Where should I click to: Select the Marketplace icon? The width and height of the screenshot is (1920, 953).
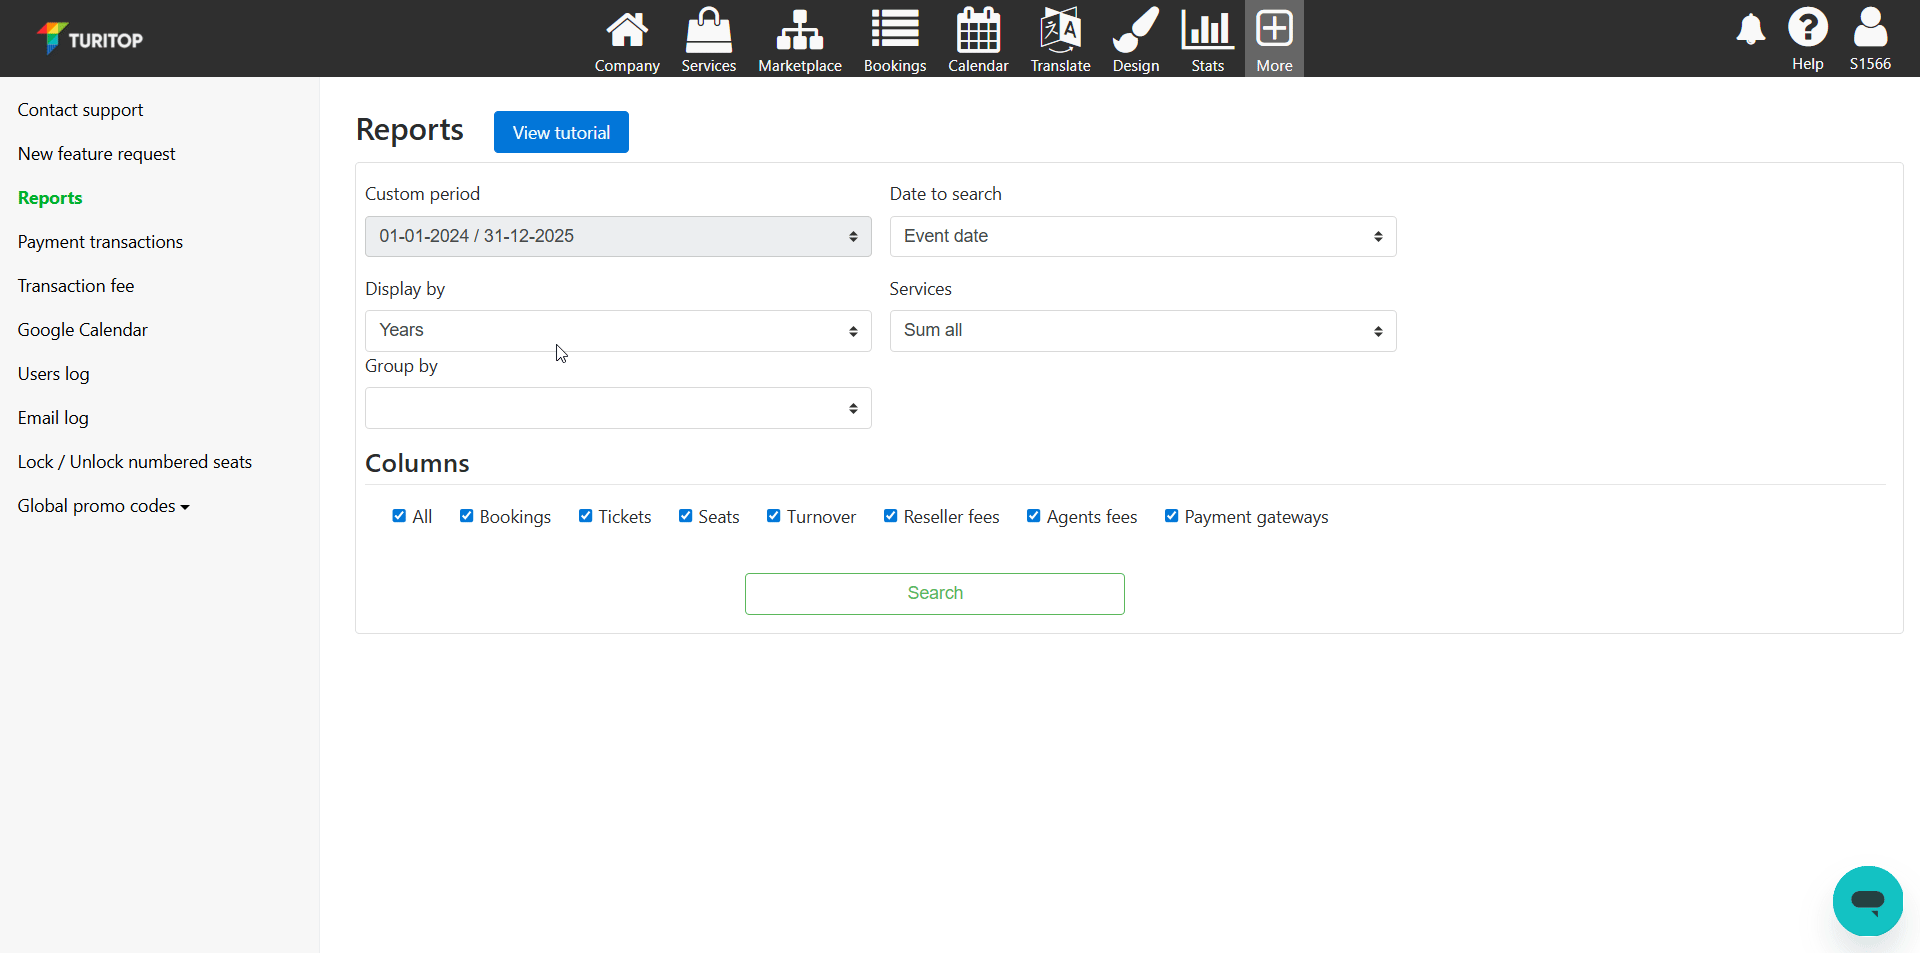(798, 38)
